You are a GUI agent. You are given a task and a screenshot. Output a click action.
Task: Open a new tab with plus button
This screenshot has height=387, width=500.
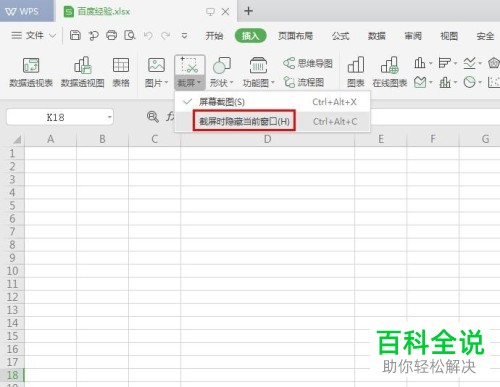coord(248,11)
